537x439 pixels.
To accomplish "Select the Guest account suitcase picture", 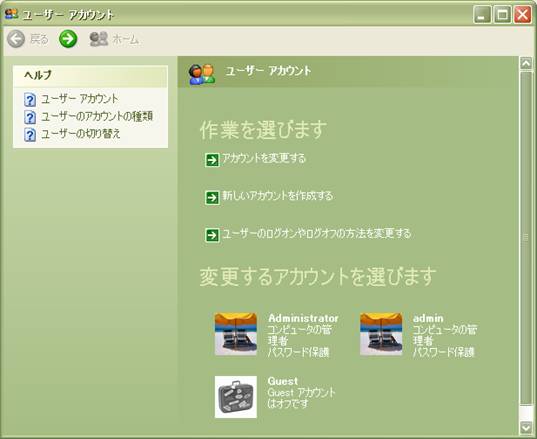I will [x=236, y=397].
